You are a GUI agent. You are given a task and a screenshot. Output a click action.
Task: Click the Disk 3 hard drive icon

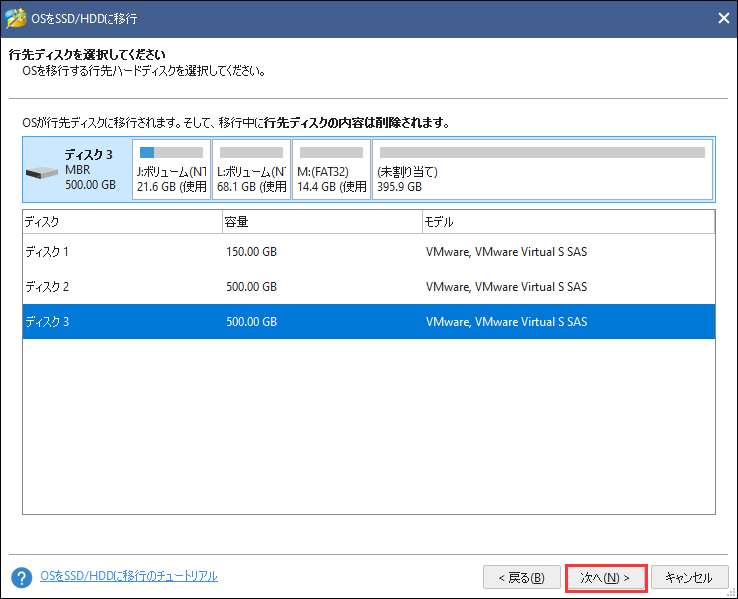tap(41, 173)
